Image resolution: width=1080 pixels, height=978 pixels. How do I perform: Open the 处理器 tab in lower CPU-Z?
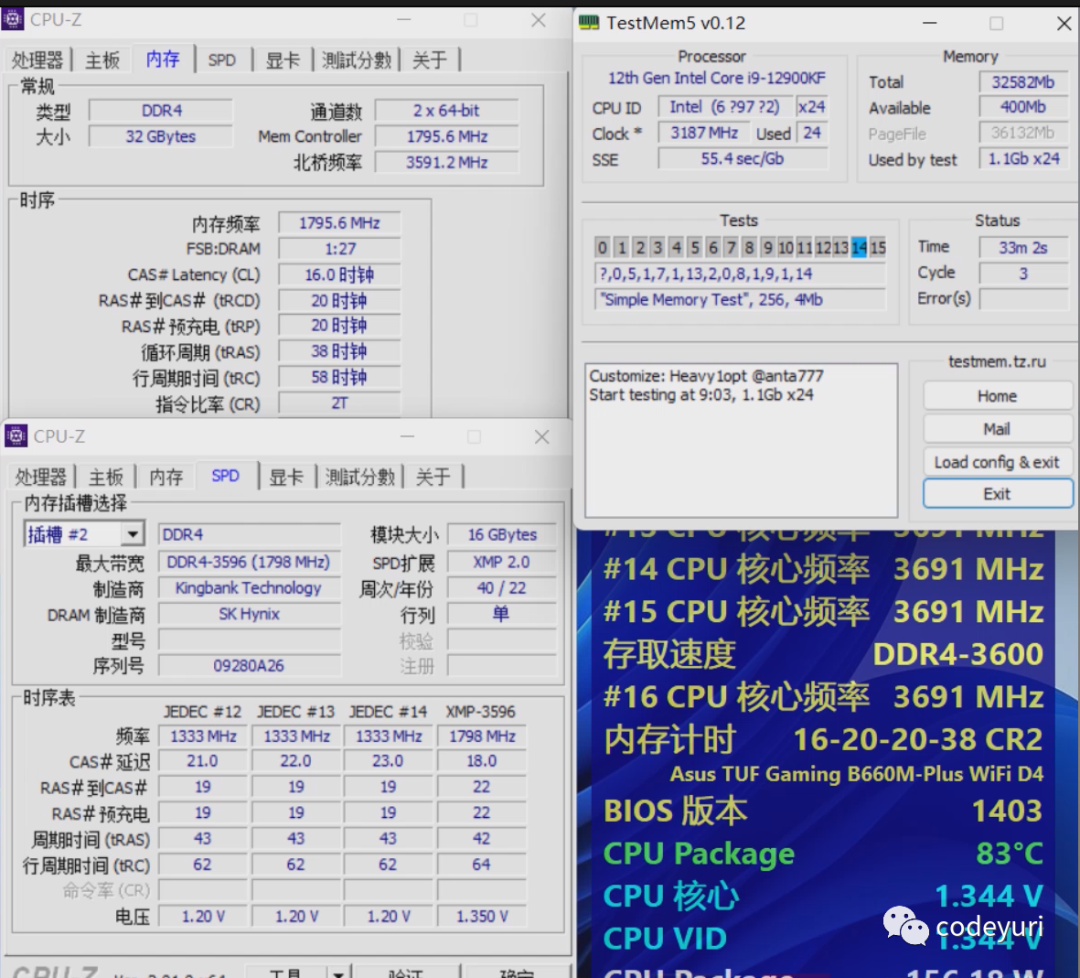[x=41, y=477]
